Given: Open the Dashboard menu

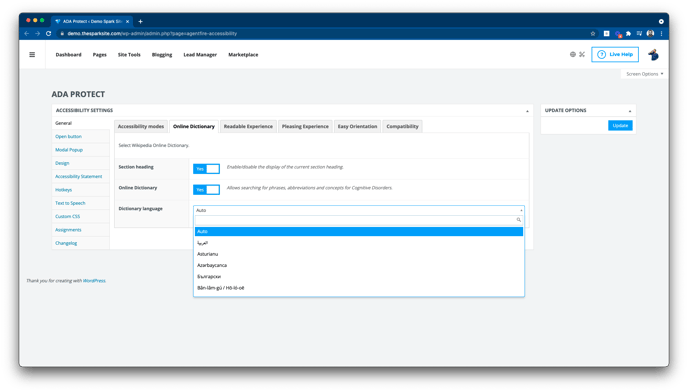Looking at the screenshot, I should pos(68,55).
